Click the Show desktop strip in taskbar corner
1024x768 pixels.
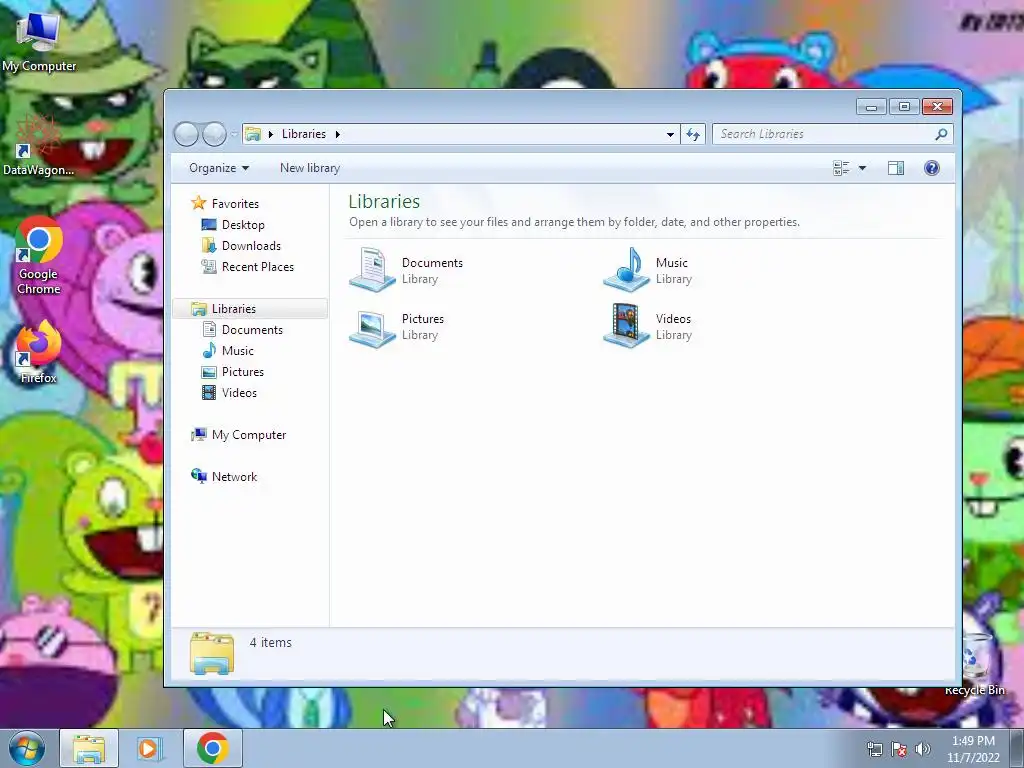click(1017, 748)
